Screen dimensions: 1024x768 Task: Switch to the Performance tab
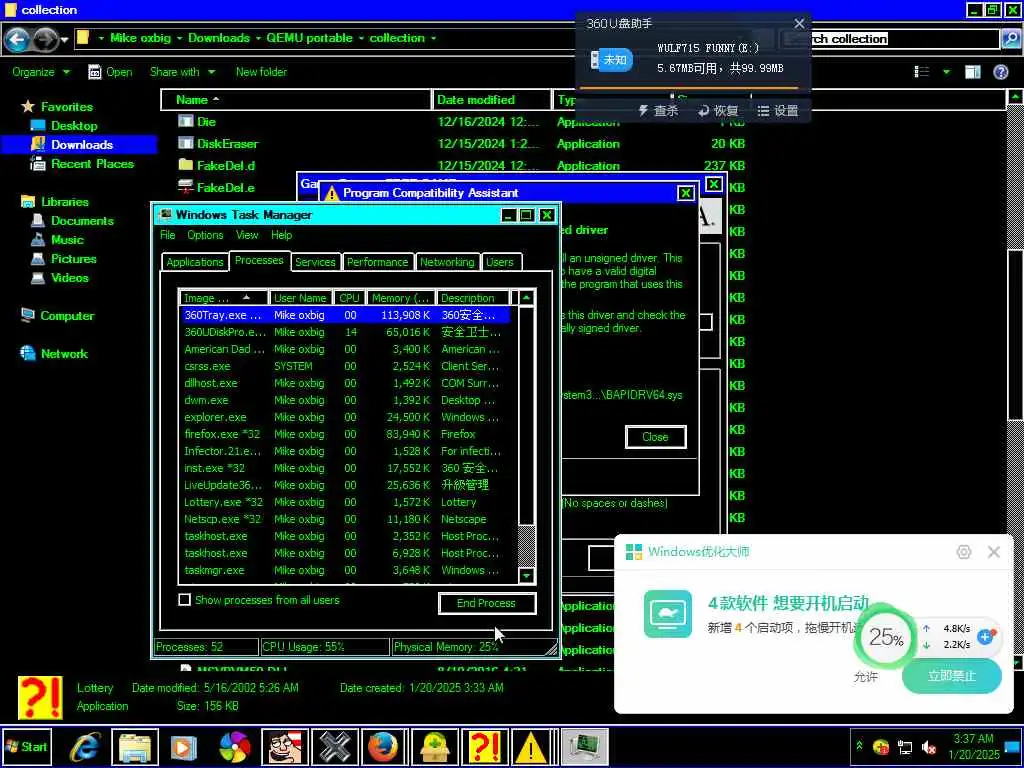[x=377, y=262]
